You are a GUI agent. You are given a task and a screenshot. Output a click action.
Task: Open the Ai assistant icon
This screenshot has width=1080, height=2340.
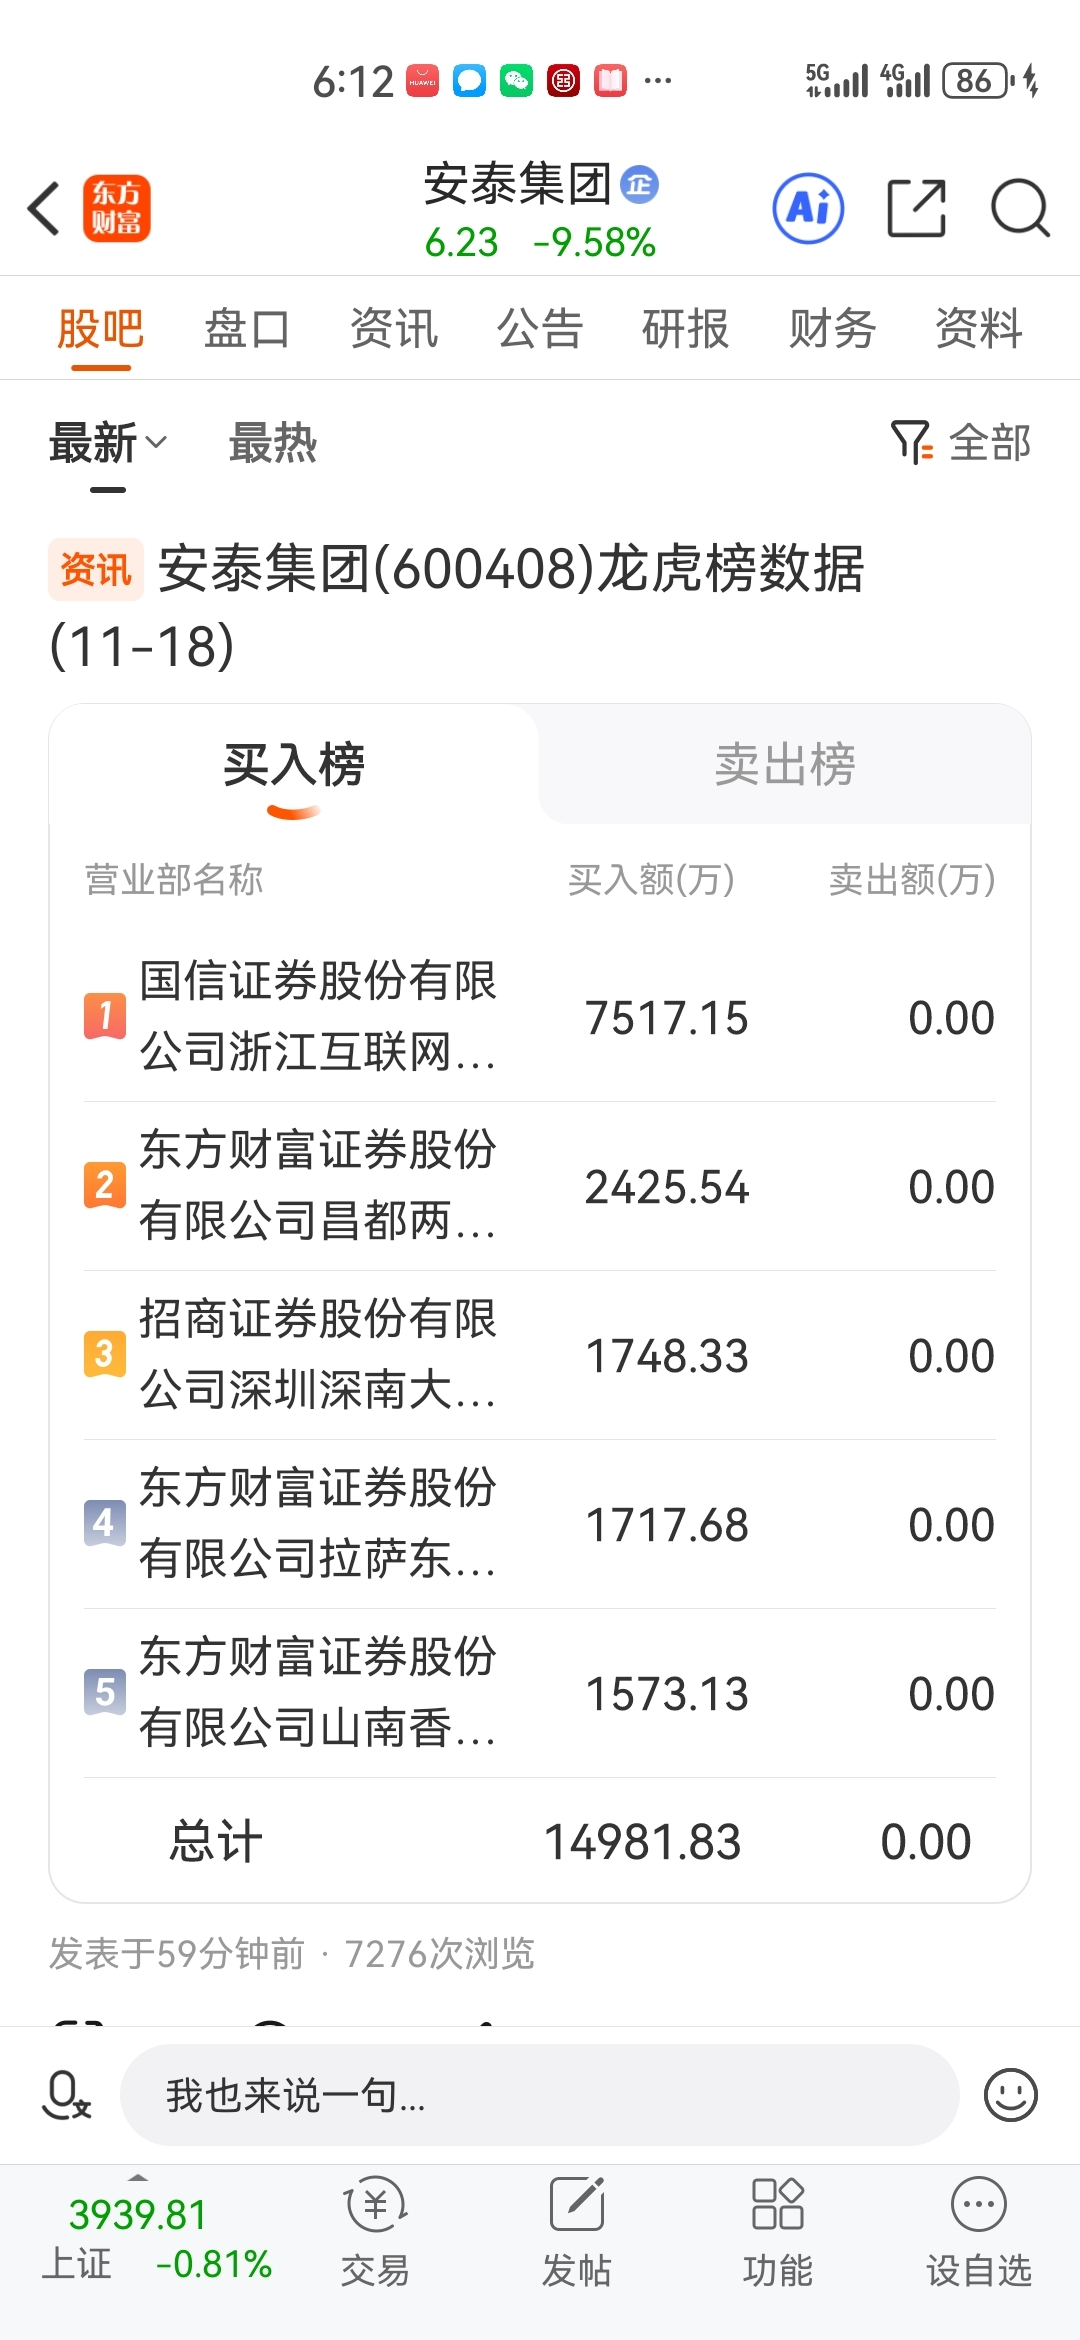(x=808, y=209)
